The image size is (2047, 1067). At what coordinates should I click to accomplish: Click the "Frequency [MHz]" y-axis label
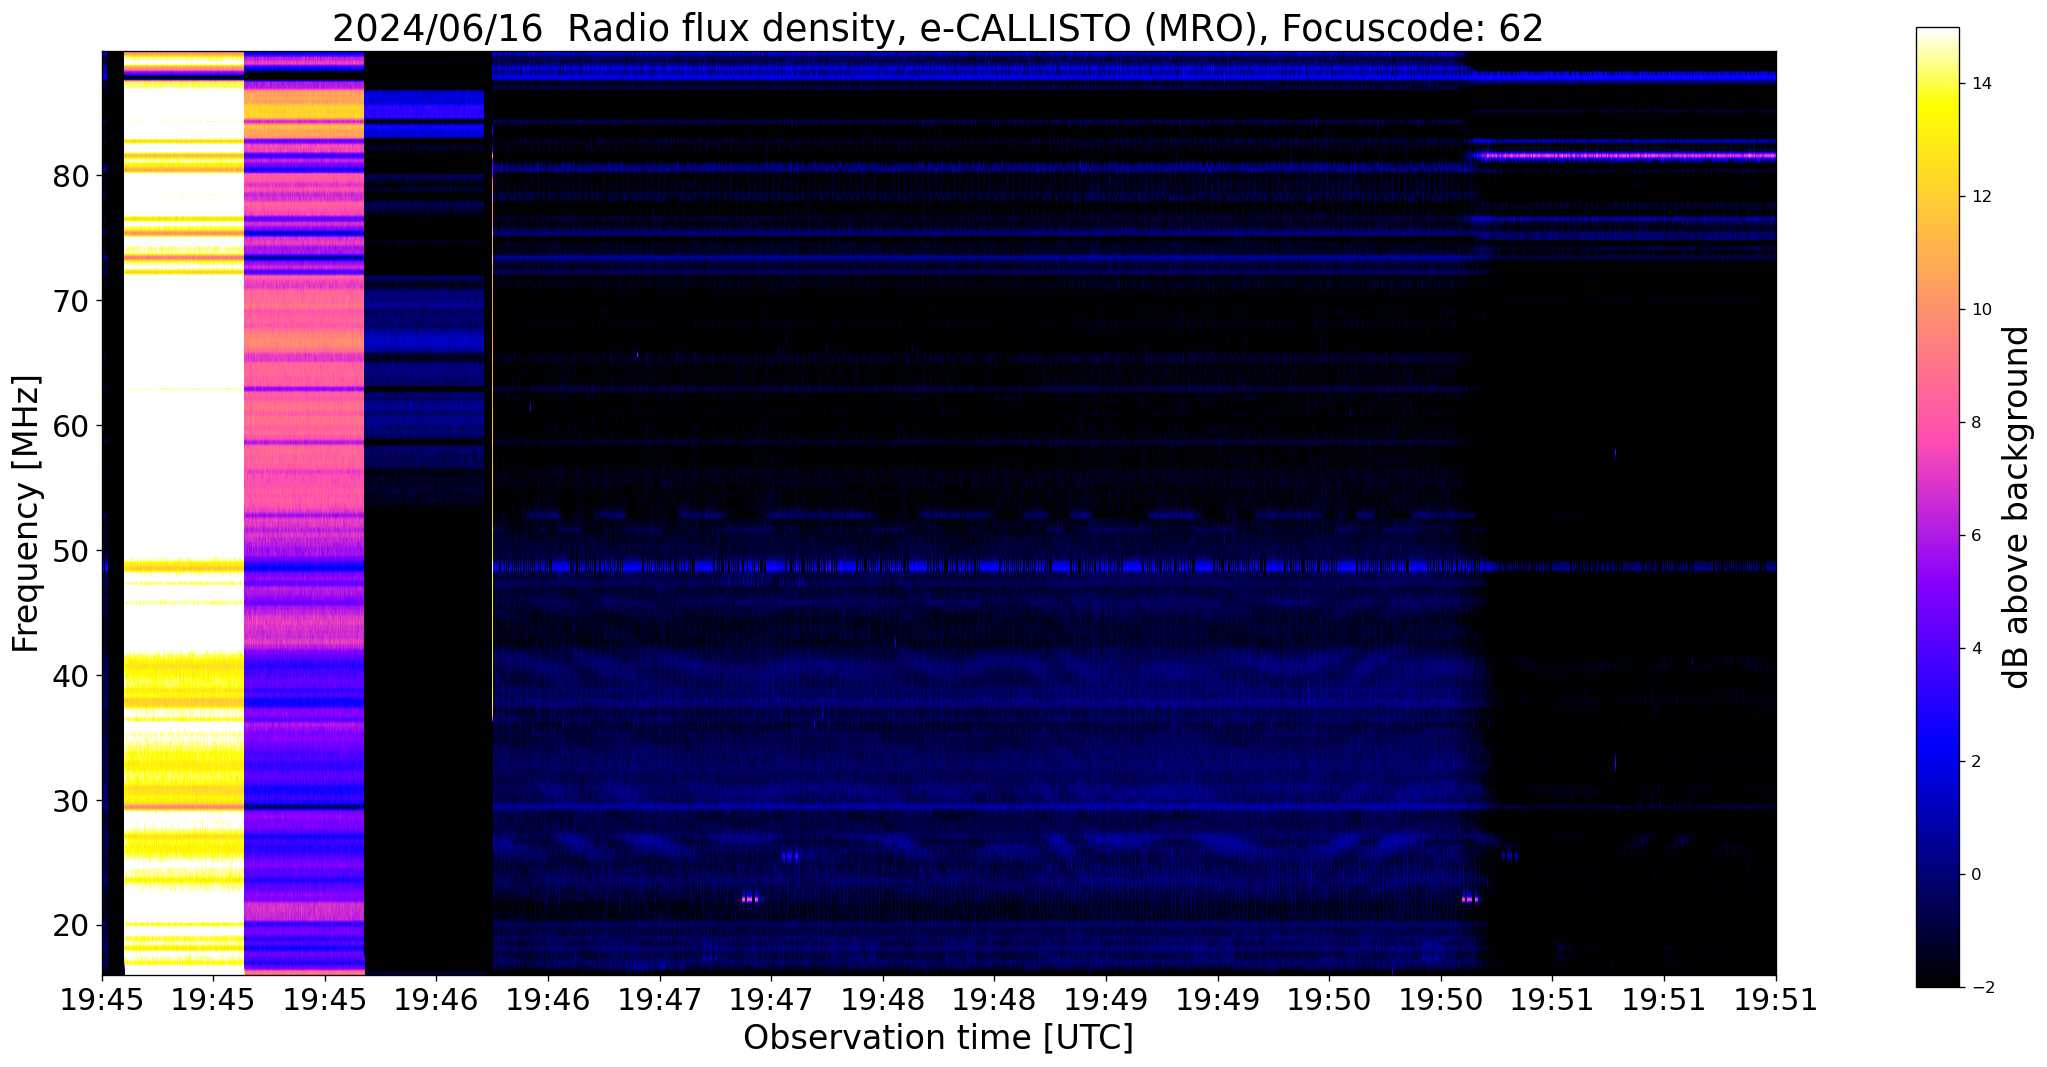point(26,513)
